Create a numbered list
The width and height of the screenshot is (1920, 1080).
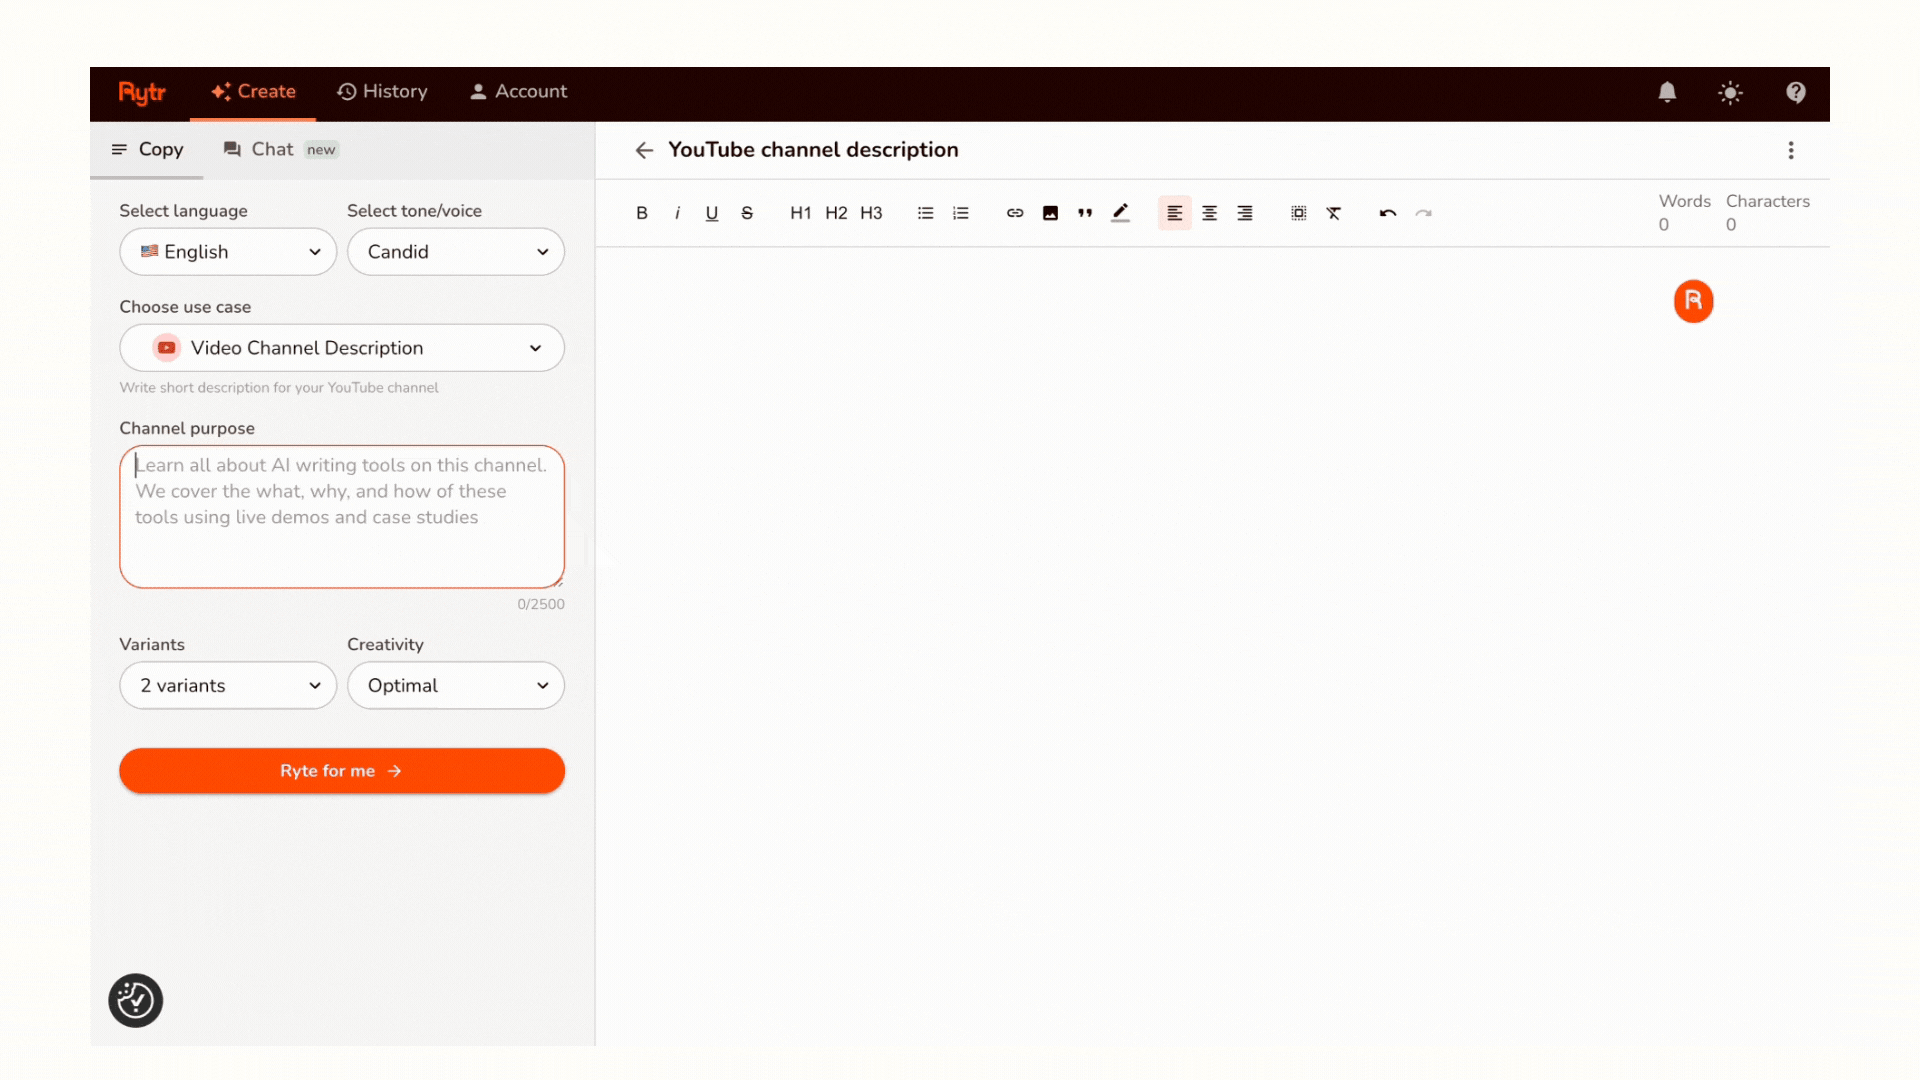[x=961, y=213]
